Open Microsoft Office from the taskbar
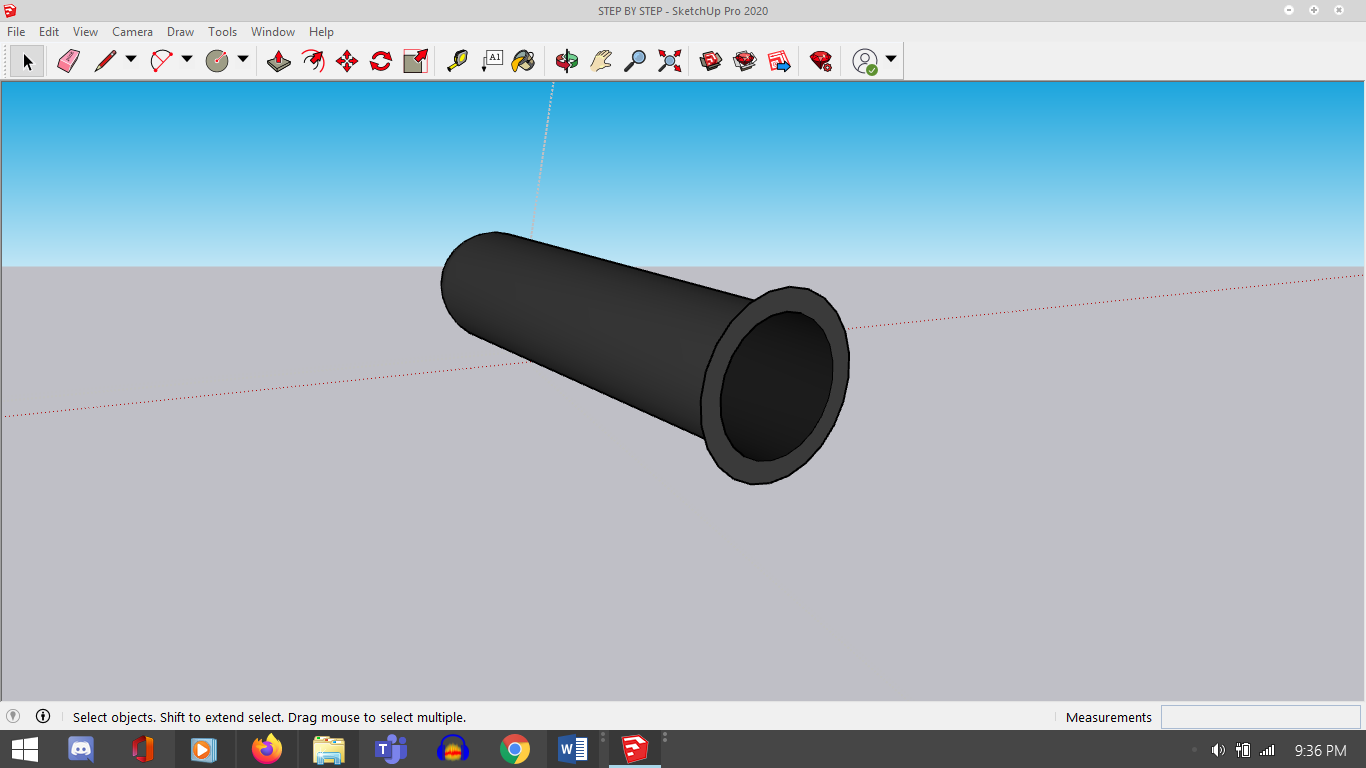 [x=143, y=749]
